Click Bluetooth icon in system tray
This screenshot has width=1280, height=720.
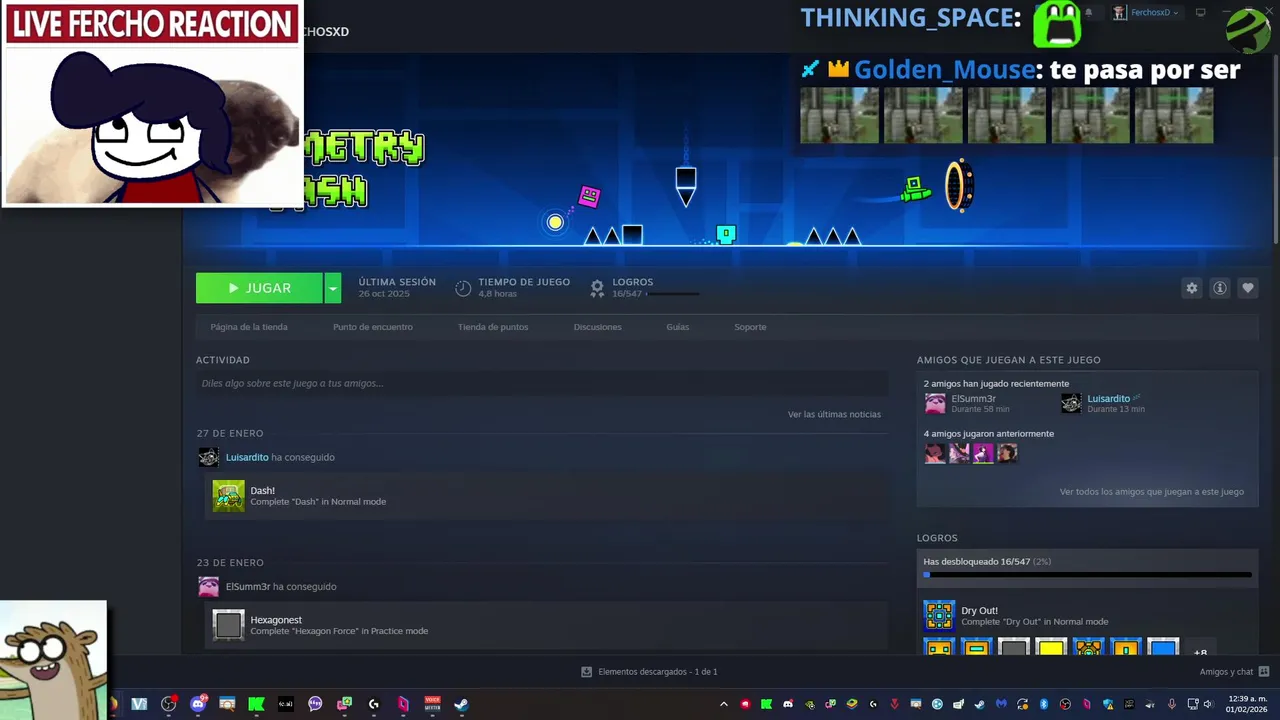click(1043, 704)
